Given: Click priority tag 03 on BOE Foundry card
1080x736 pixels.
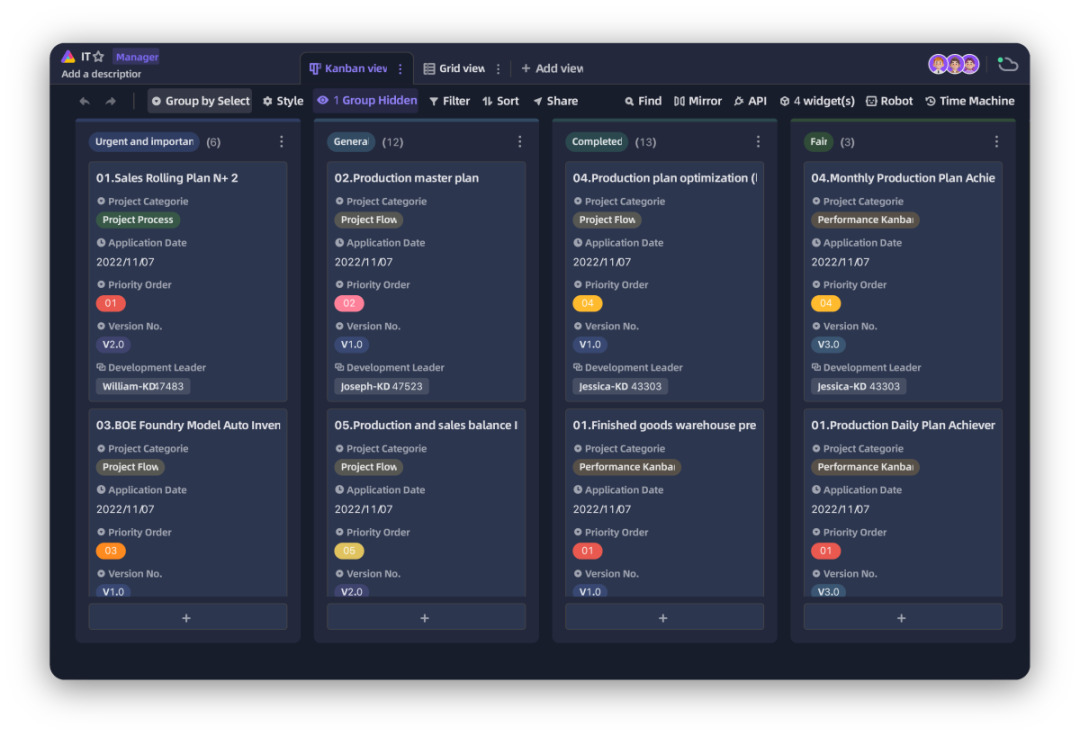Looking at the screenshot, I should pyautogui.click(x=110, y=551).
